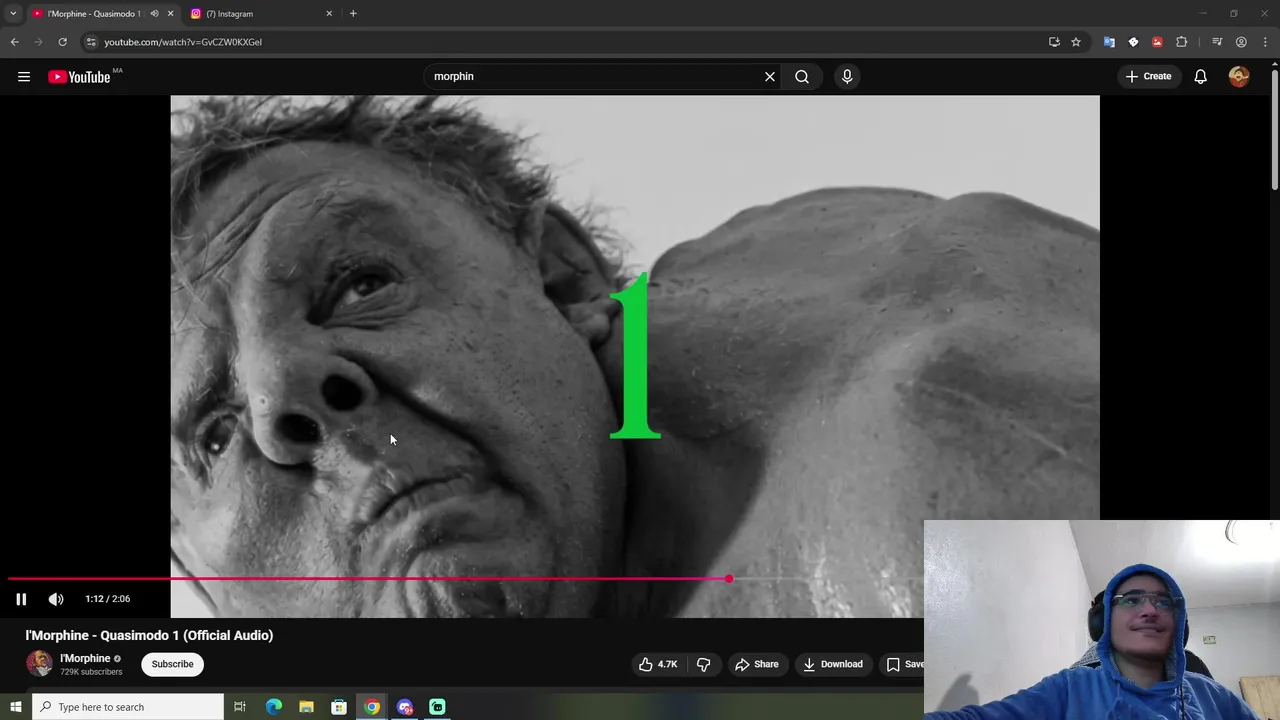Viewport: 1280px width, 720px height.
Task: Open Microsoft Store from taskbar
Action: pos(339,707)
